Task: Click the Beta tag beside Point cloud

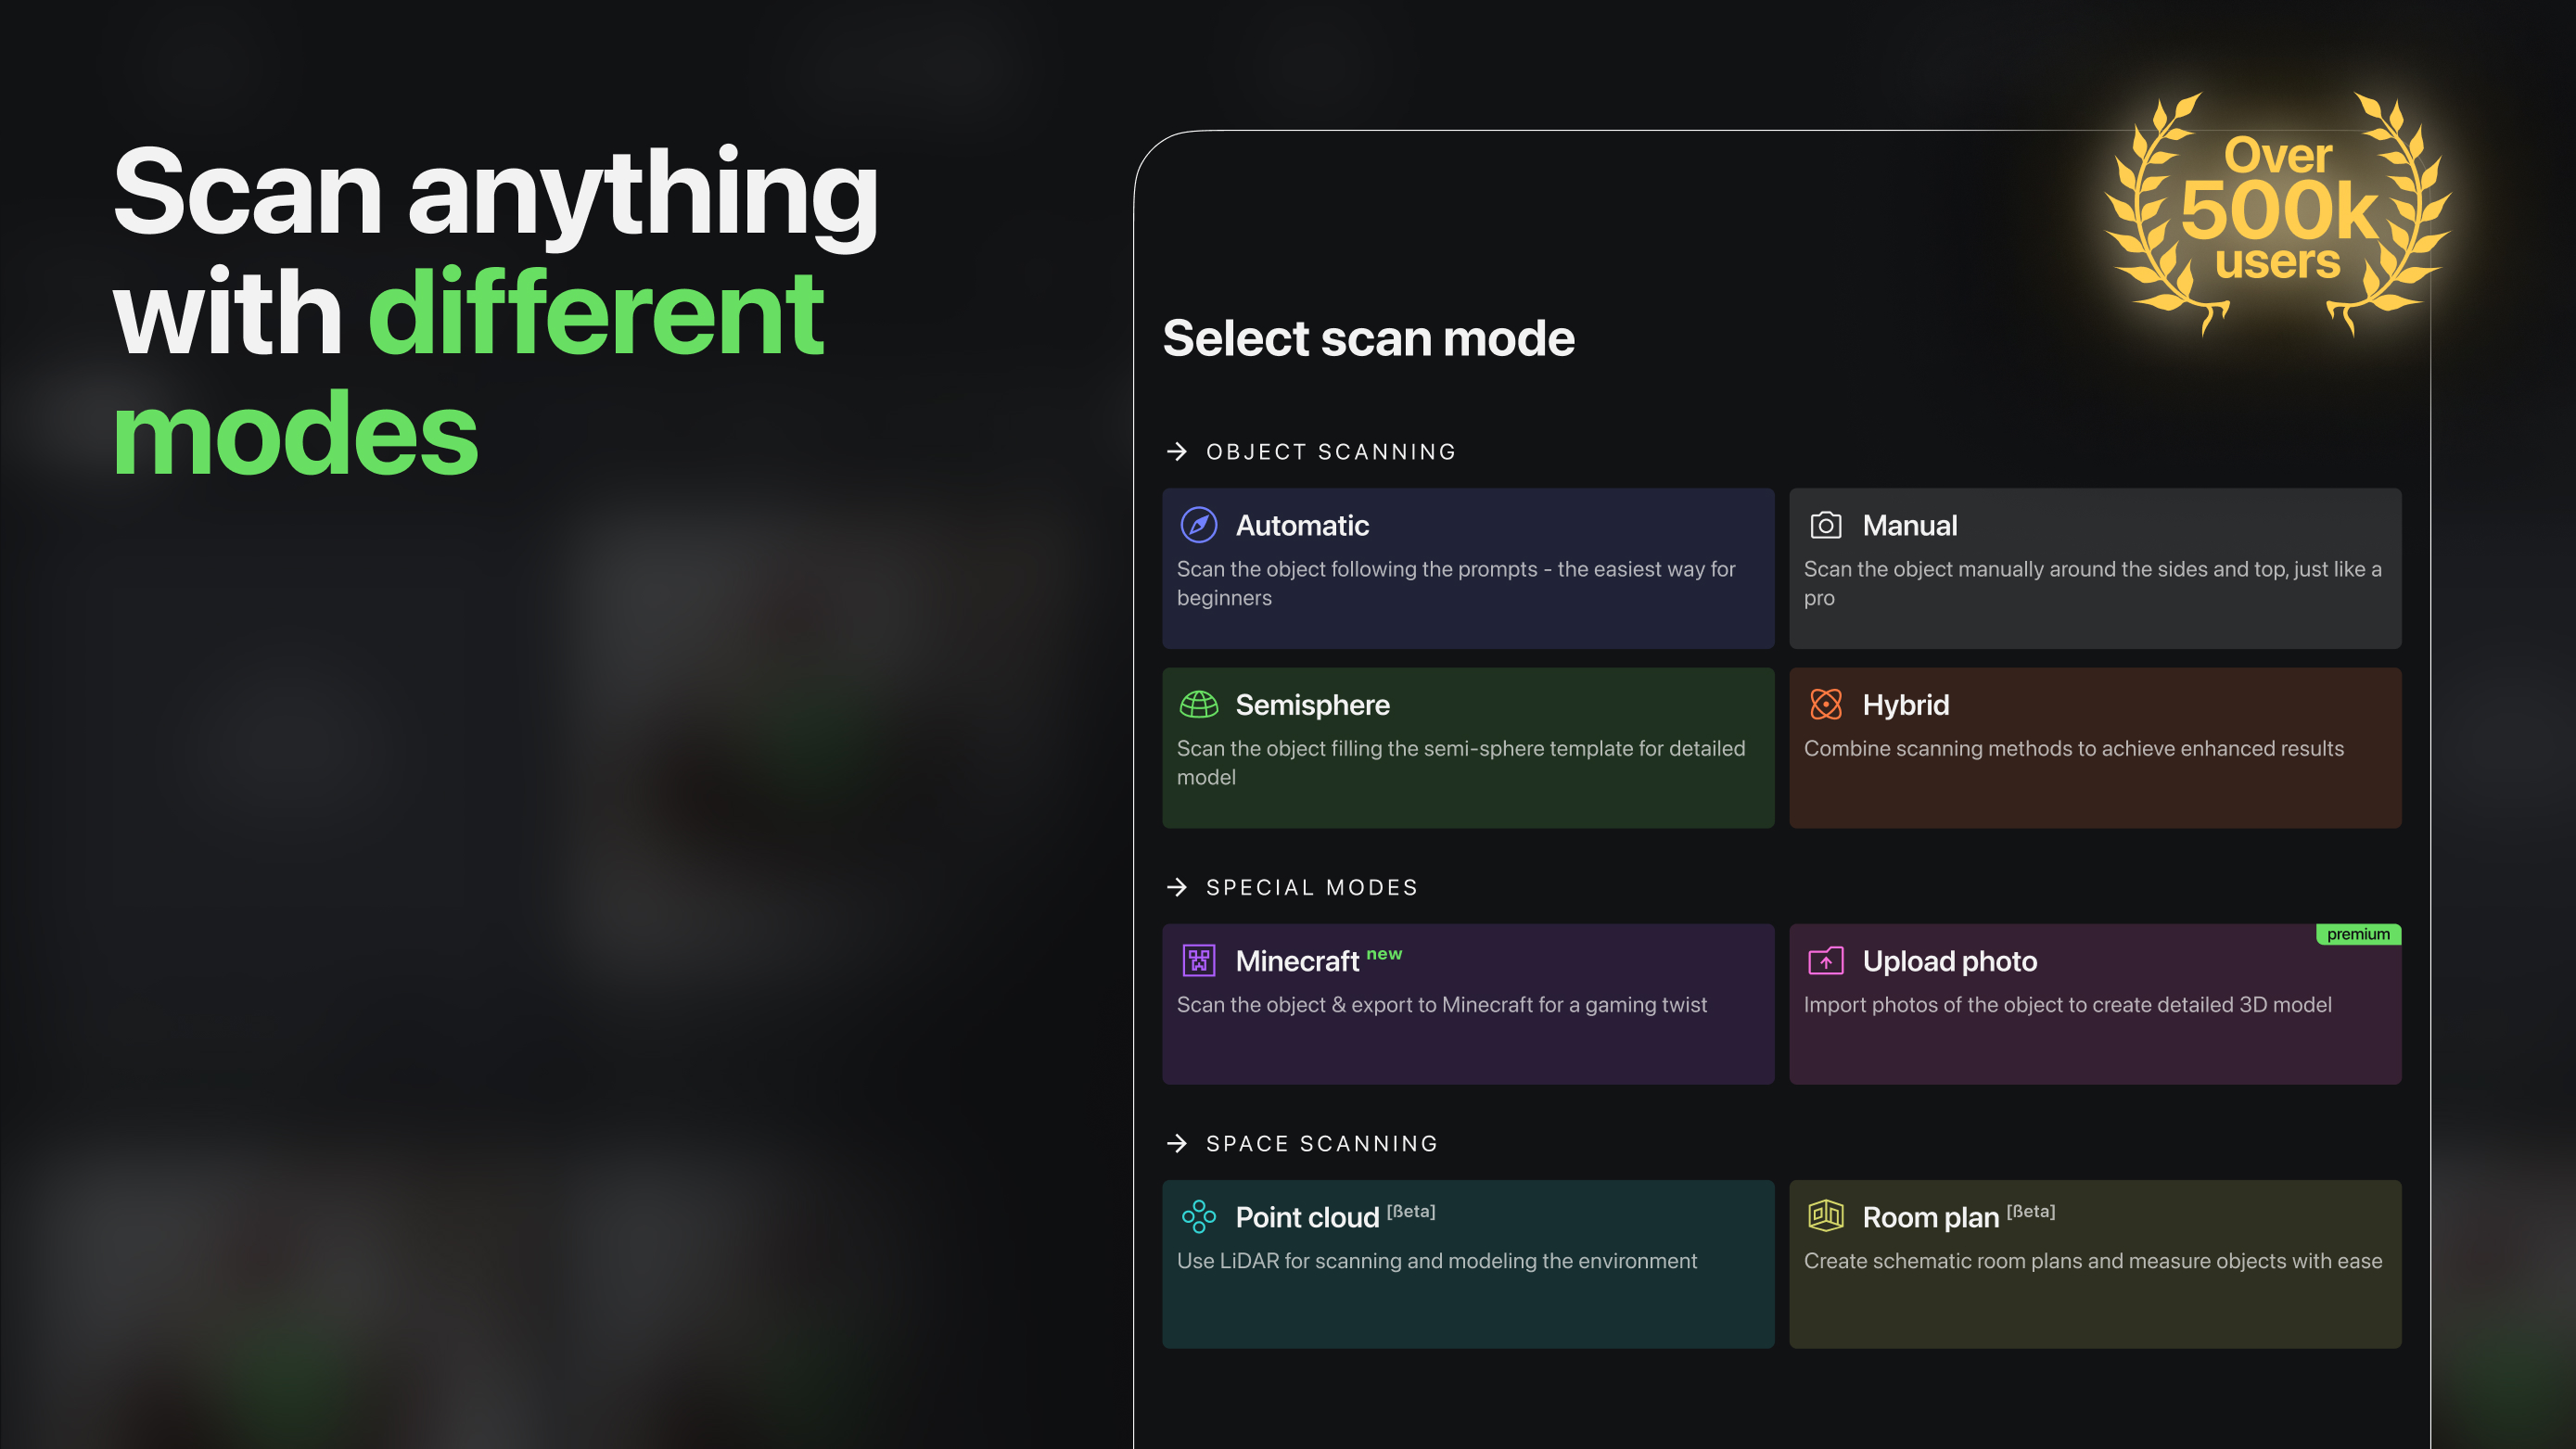Action: pos(1410,1211)
